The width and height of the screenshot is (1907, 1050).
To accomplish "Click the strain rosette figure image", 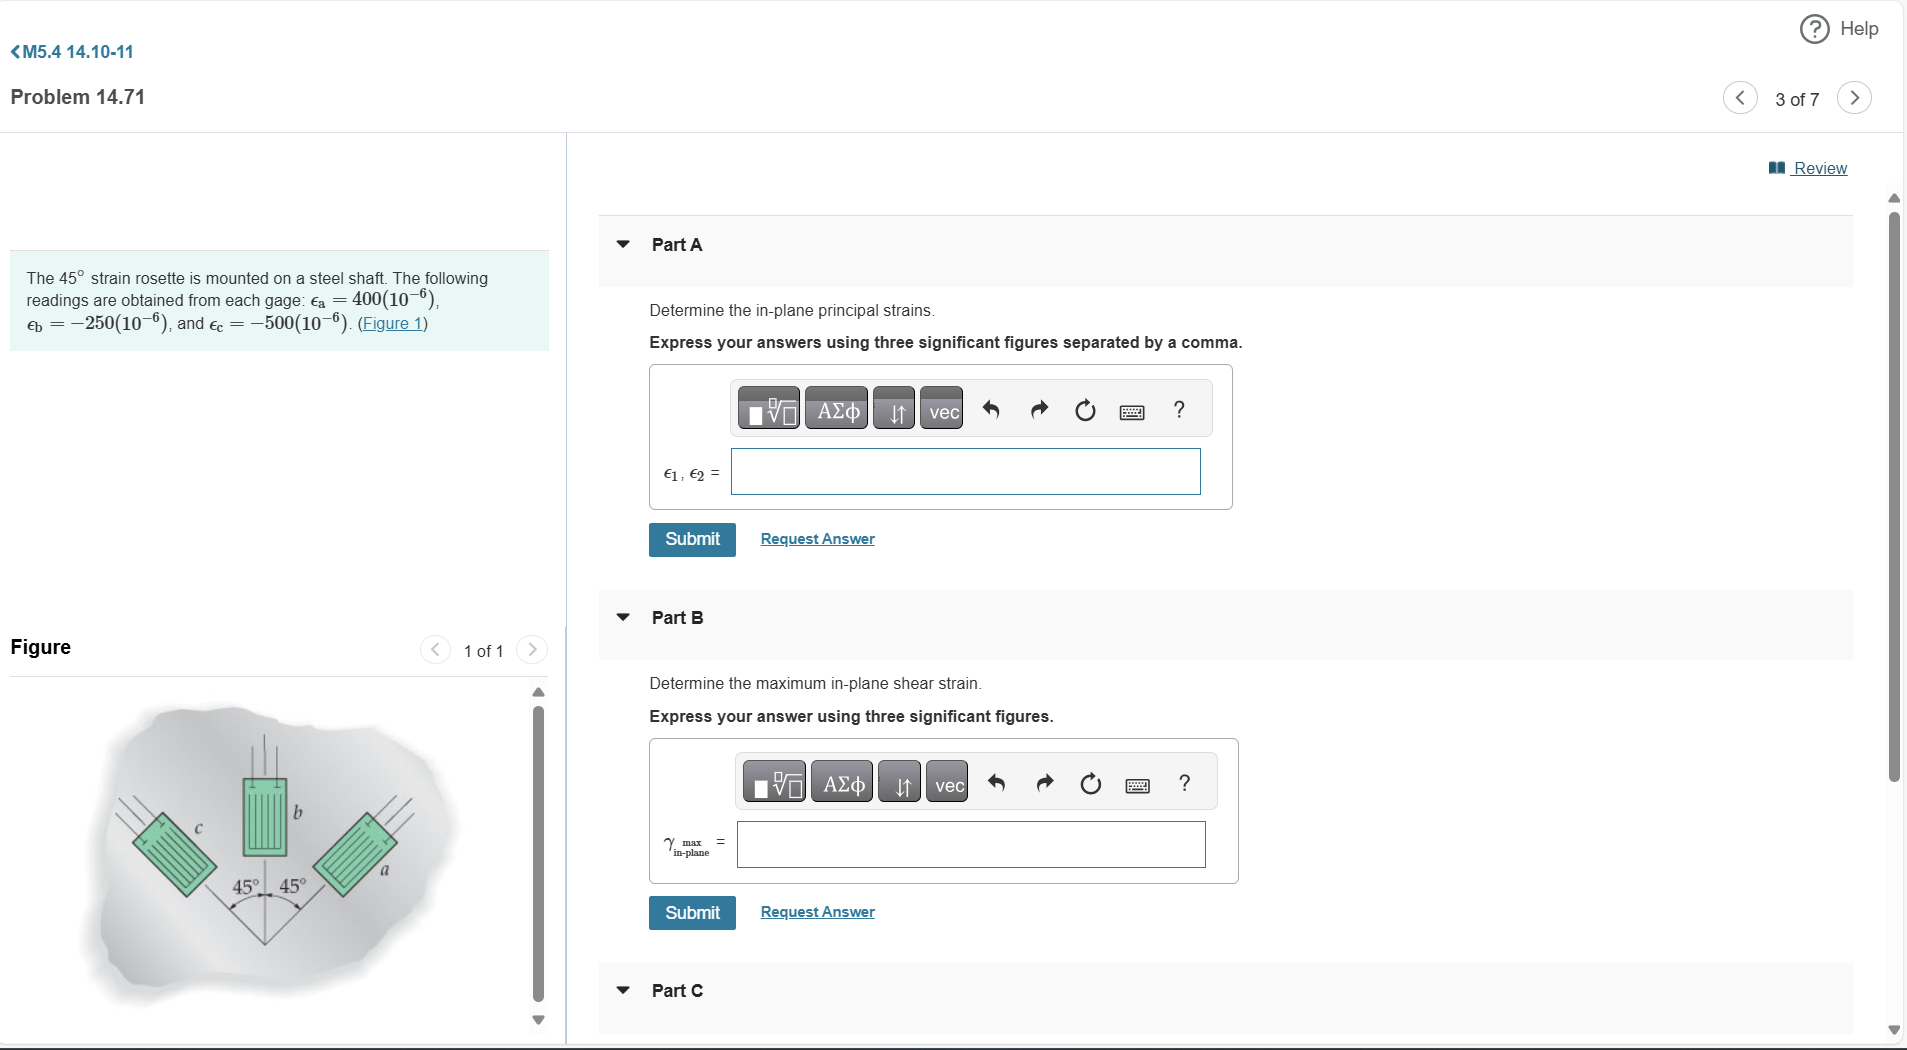I will point(270,853).
